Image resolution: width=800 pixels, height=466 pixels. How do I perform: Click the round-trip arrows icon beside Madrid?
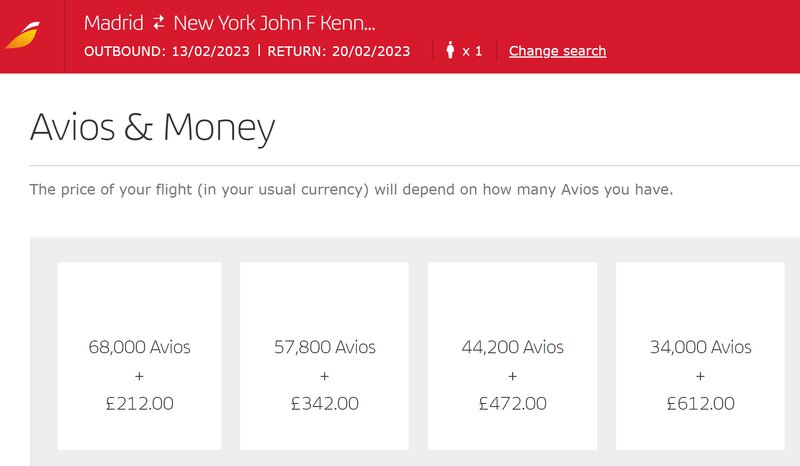coord(159,23)
